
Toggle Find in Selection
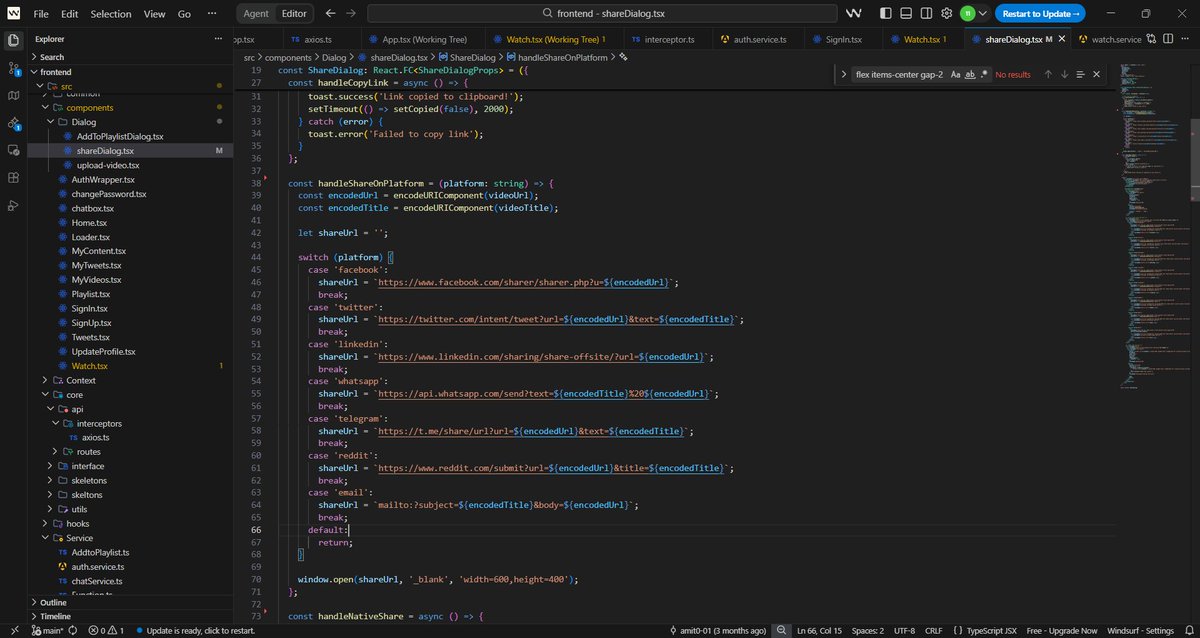[x=1080, y=74]
